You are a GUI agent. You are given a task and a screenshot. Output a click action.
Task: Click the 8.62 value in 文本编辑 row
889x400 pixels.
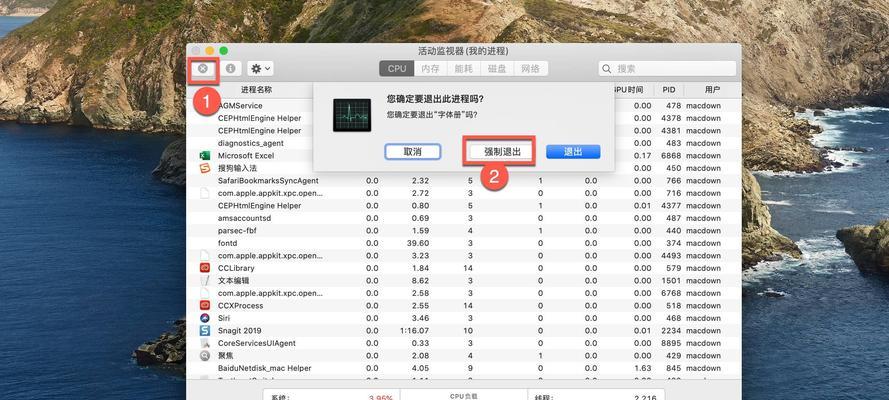[420, 280]
